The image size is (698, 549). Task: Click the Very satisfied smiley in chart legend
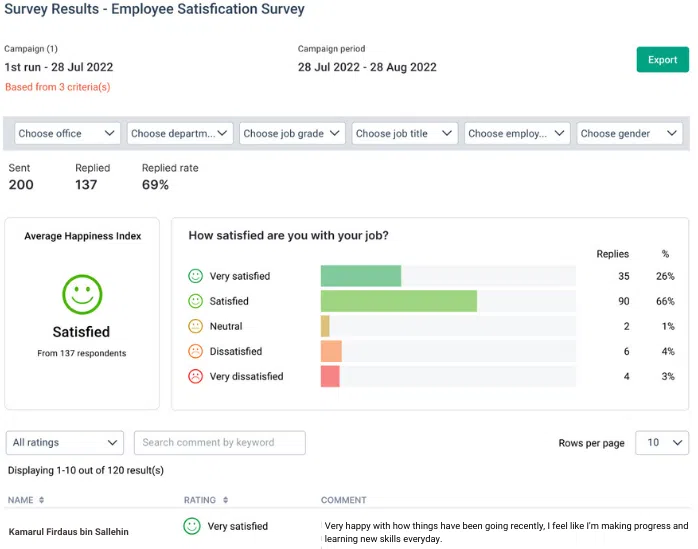[x=195, y=276]
